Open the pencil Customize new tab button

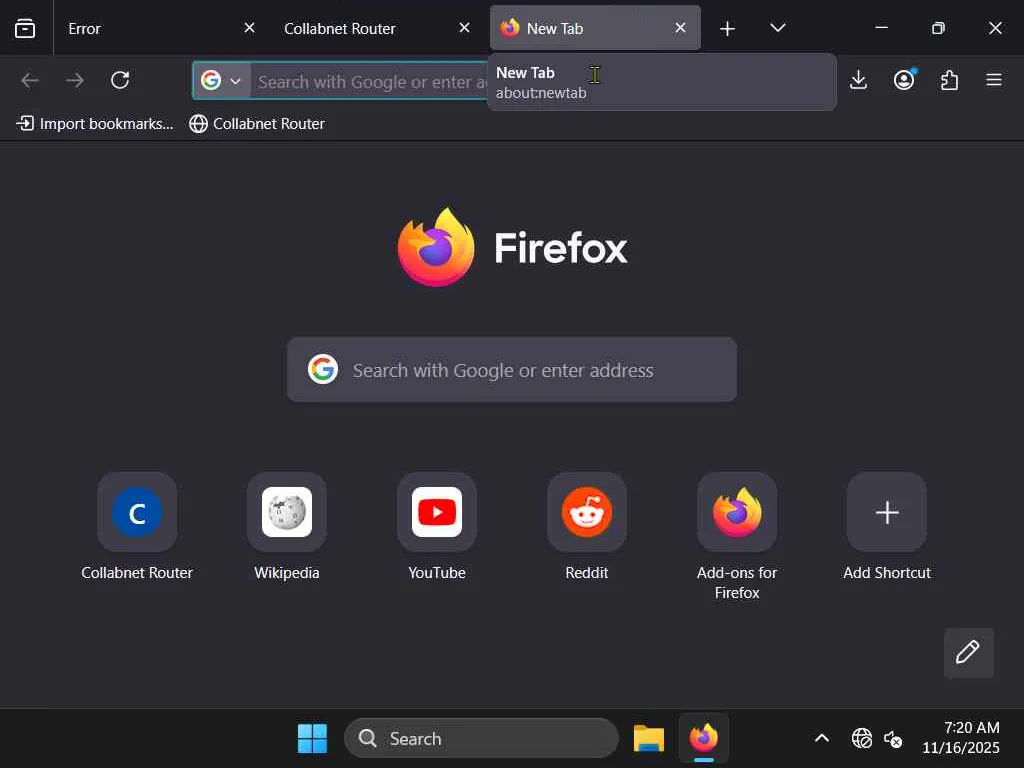(x=968, y=652)
